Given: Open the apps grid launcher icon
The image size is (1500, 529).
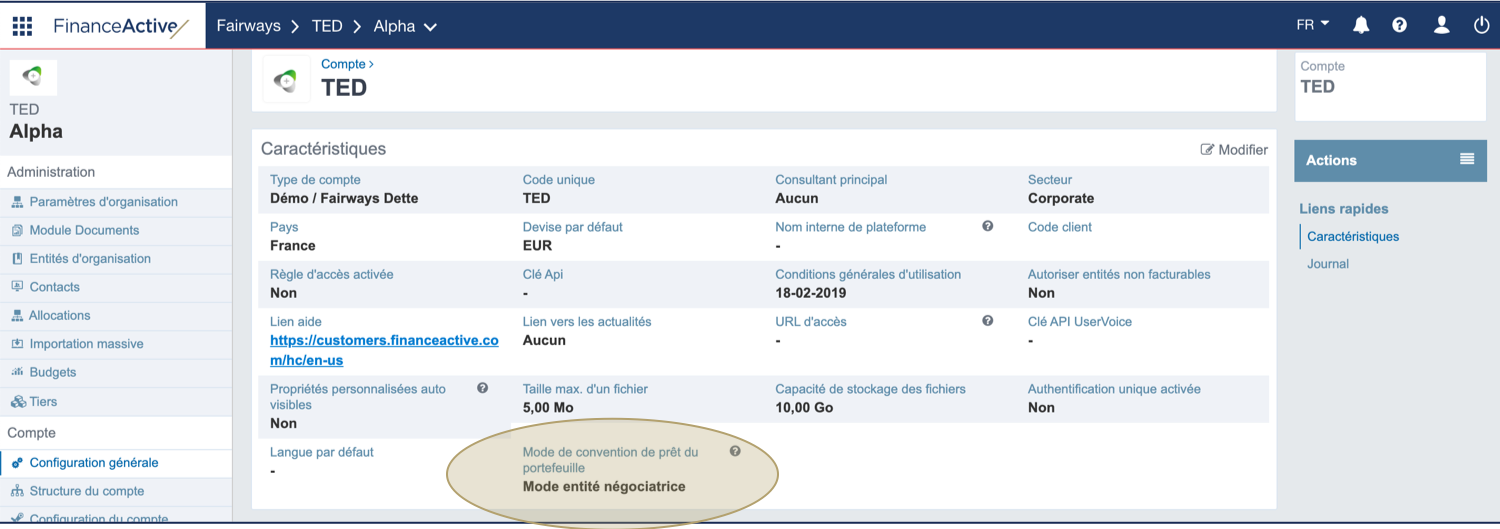Looking at the screenshot, I should point(22,26).
